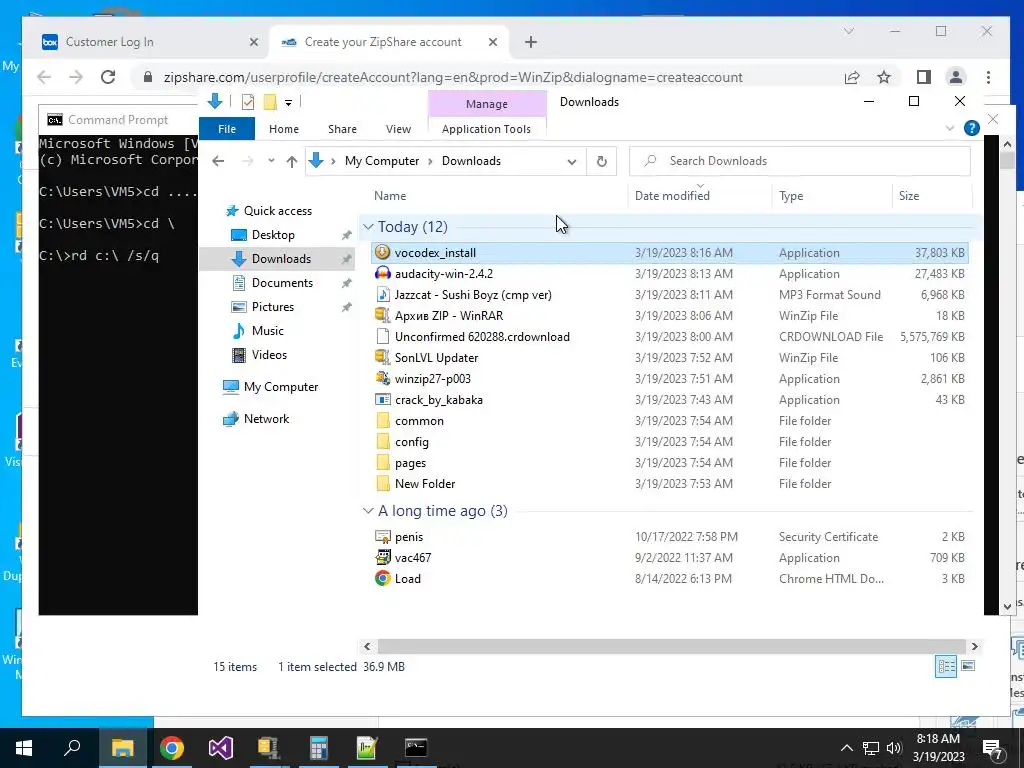1024x768 pixels.
Task: Open recent locations dropdown arrow
Action: click(x=271, y=161)
